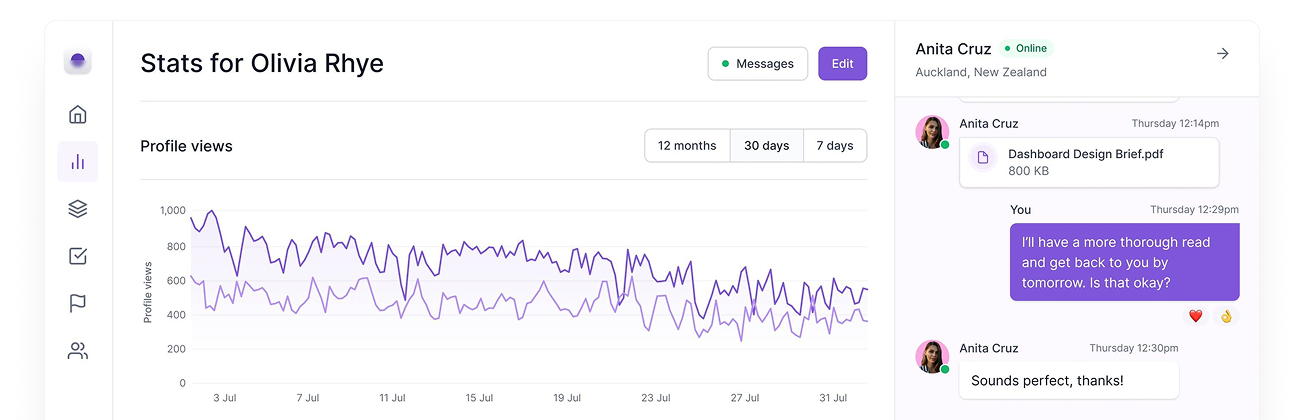Click the flag icon in sidebar
Image resolution: width=1304 pixels, height=420 pixels.
pos(78,303)
